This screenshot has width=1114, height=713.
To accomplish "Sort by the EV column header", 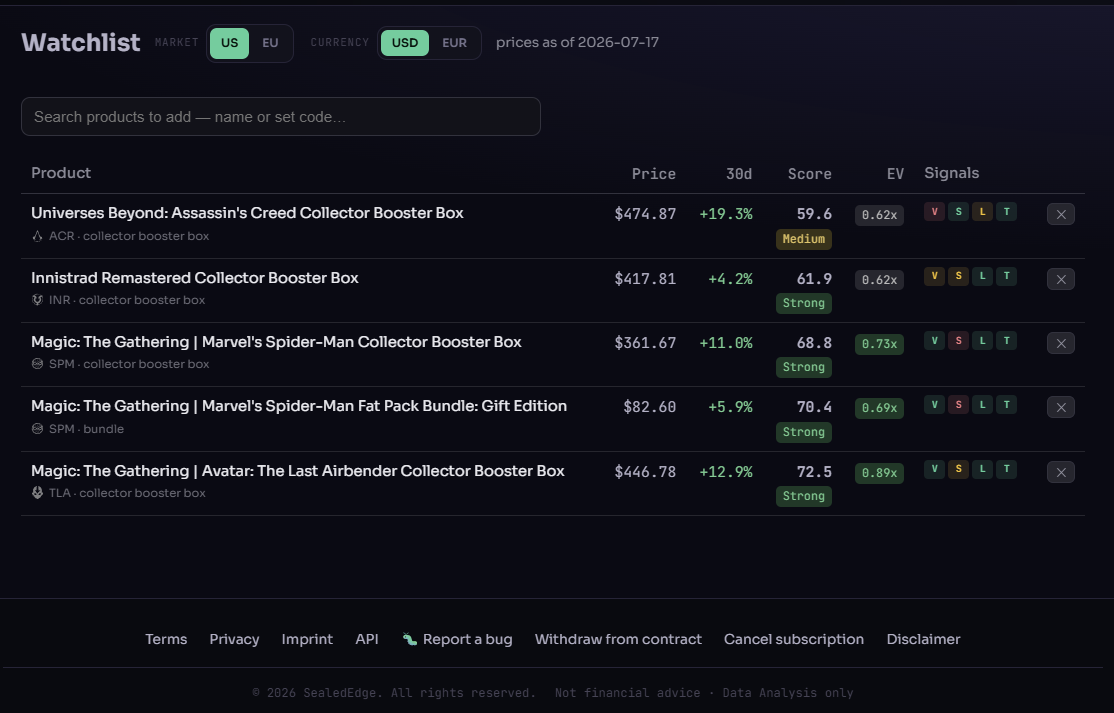I will (895, 174).
